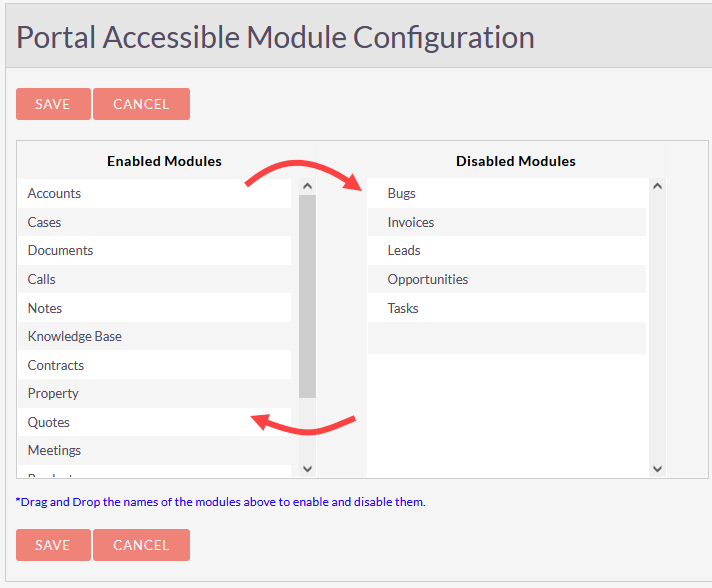Select Accounts in Enabled Modules
Screen dimensions: 712x588
click(55, 193)
